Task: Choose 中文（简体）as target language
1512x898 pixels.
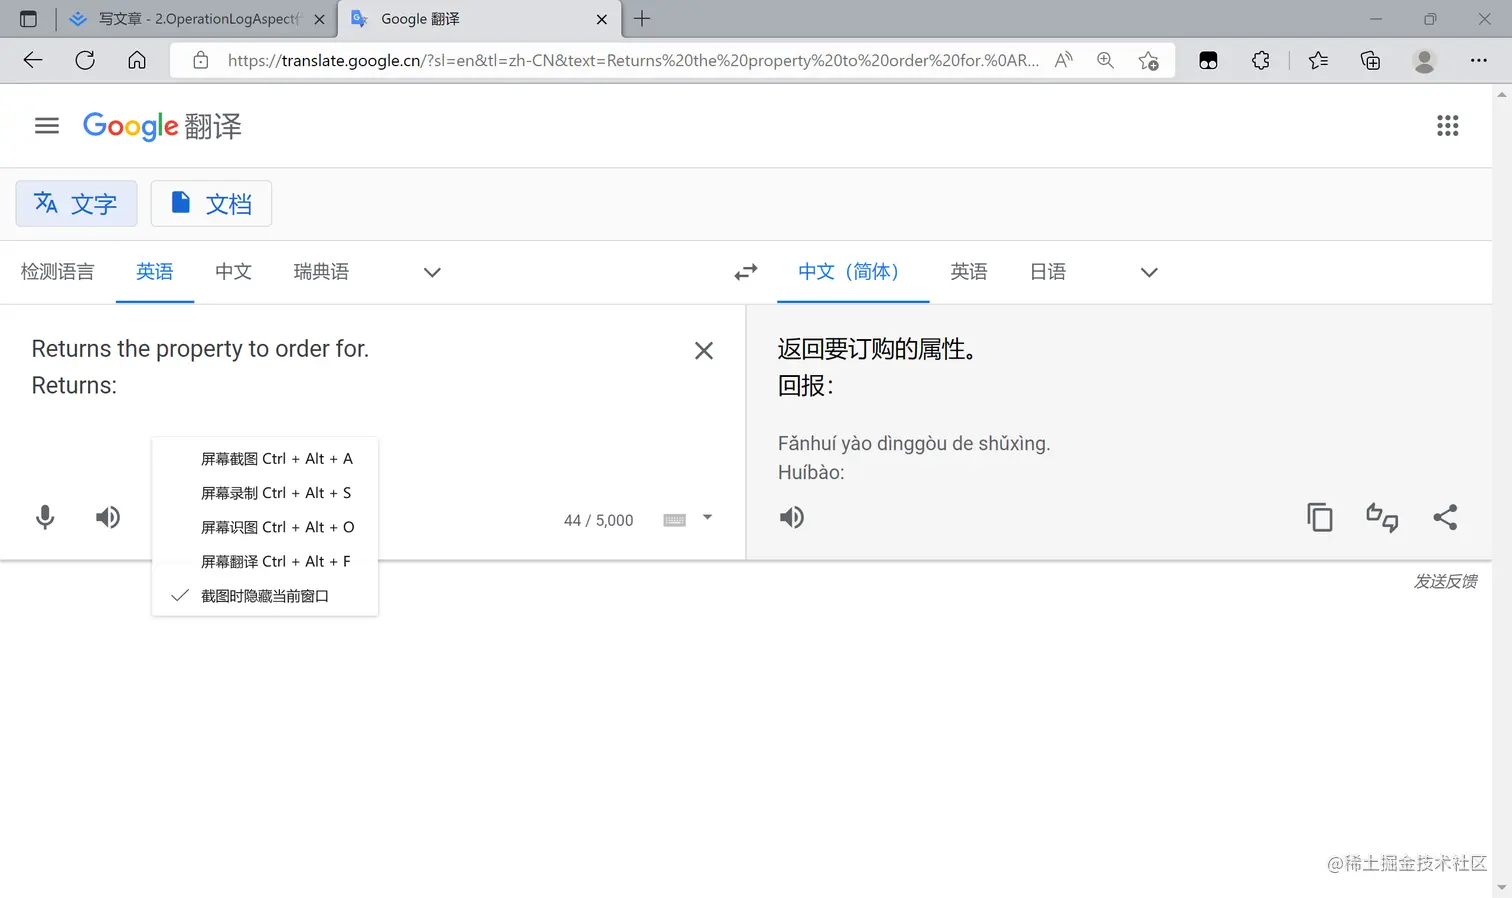Action: pyautogui.click(x=853, y=272)
